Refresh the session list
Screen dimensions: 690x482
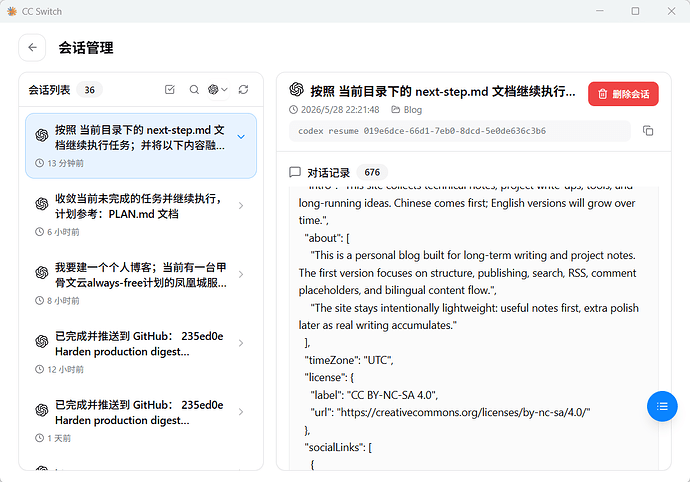click(x=243, y=90)
